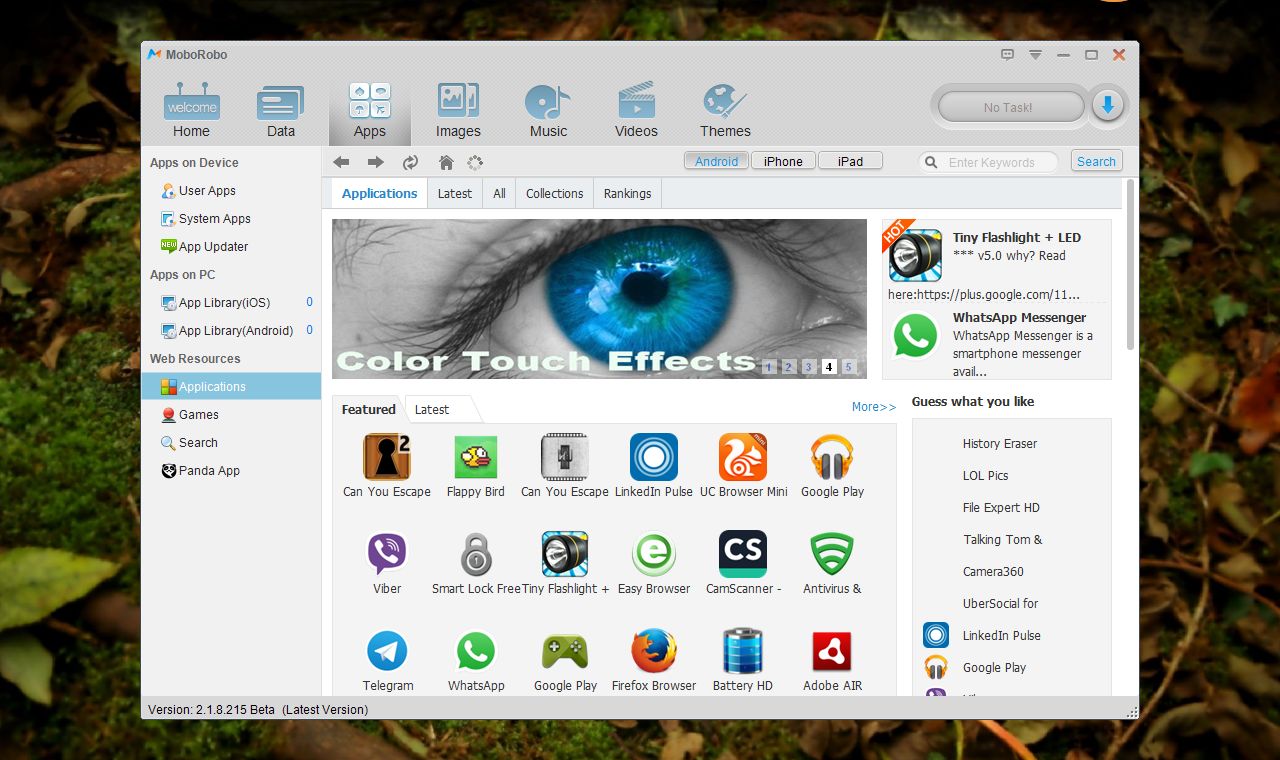Select the Latest sub-tab beside Featured

click(x=432, y=409)
